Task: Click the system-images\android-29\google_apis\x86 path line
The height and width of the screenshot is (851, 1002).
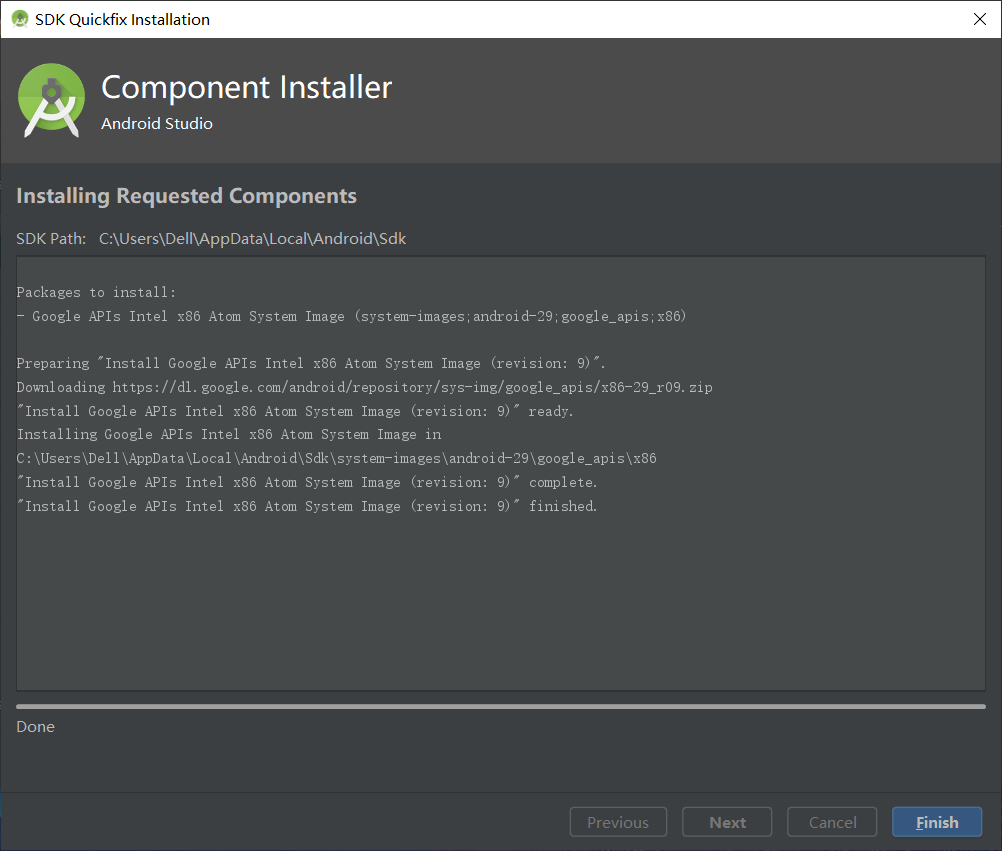Action: 336,459
